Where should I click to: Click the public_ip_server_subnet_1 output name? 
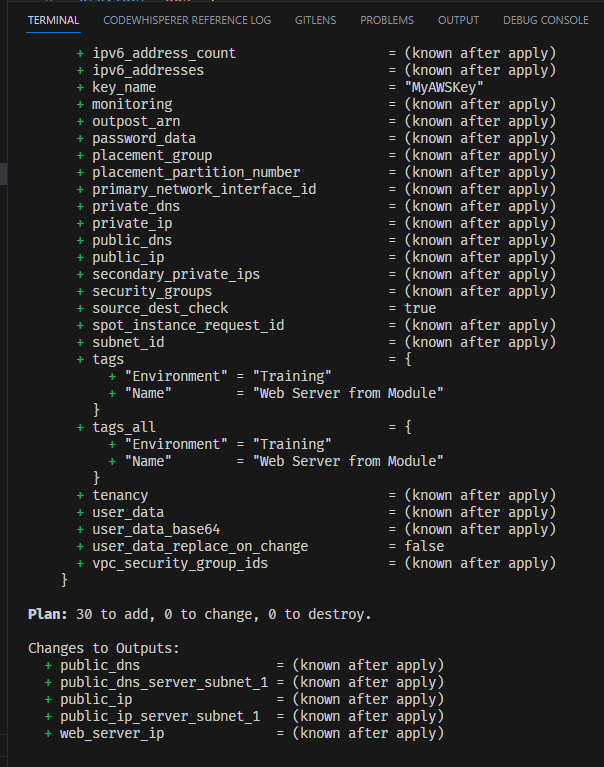(x=160, y=716)
